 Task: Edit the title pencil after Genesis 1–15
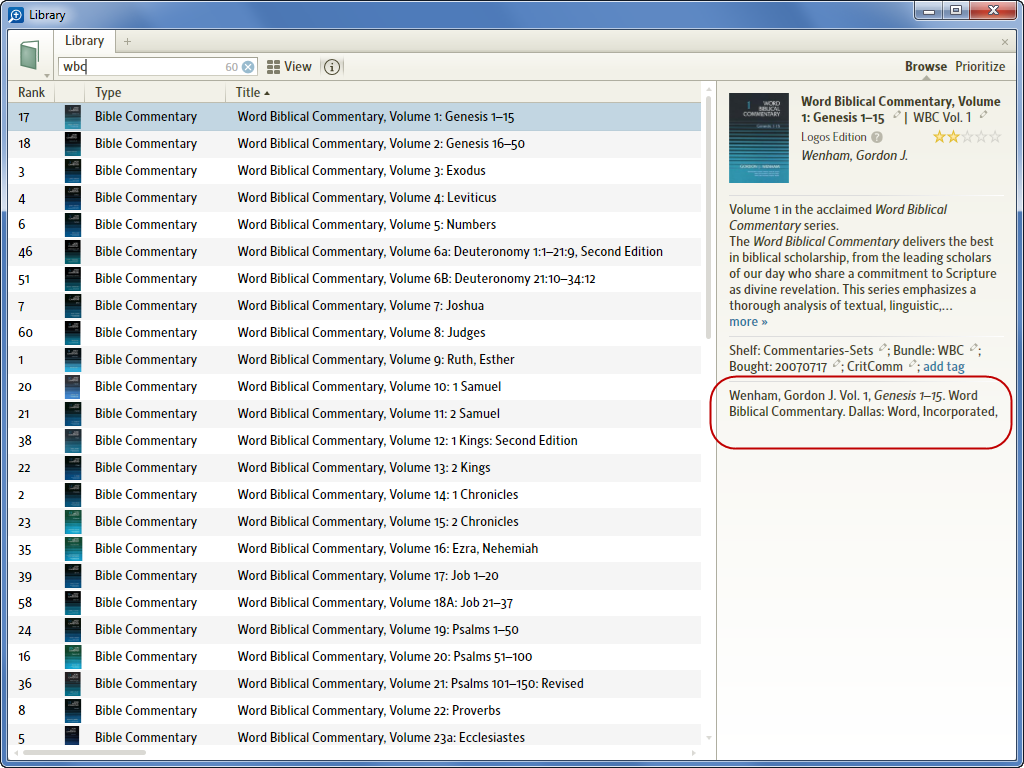pyautogui.click(x=897, y=116)
